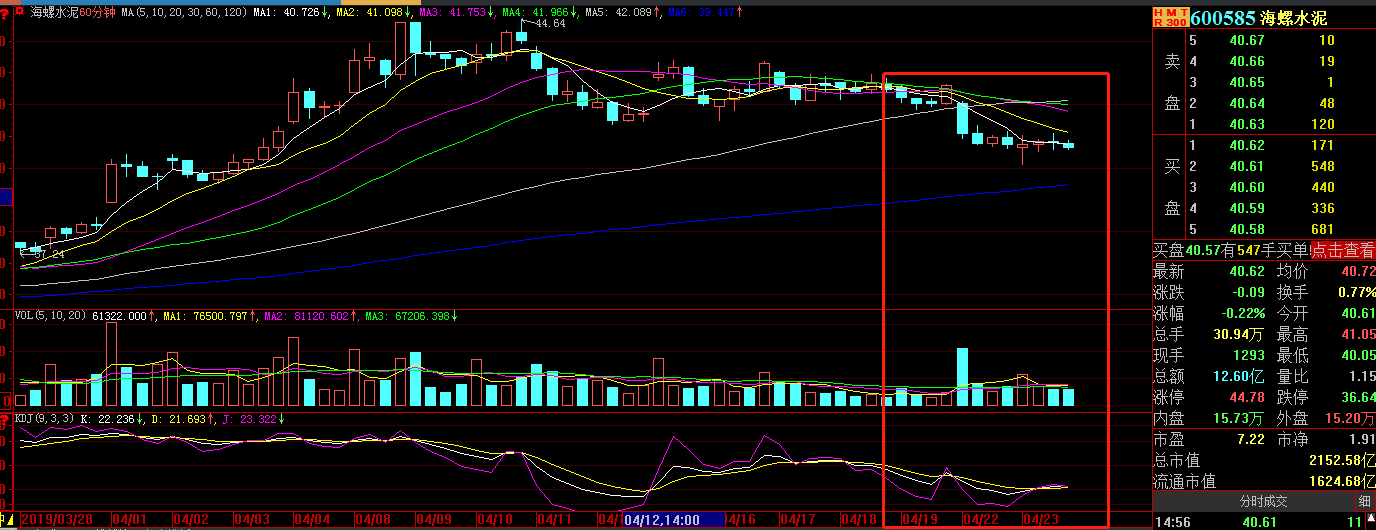Click the 60分钟 period label
The image size is (1376, 530).
(96, 12)
